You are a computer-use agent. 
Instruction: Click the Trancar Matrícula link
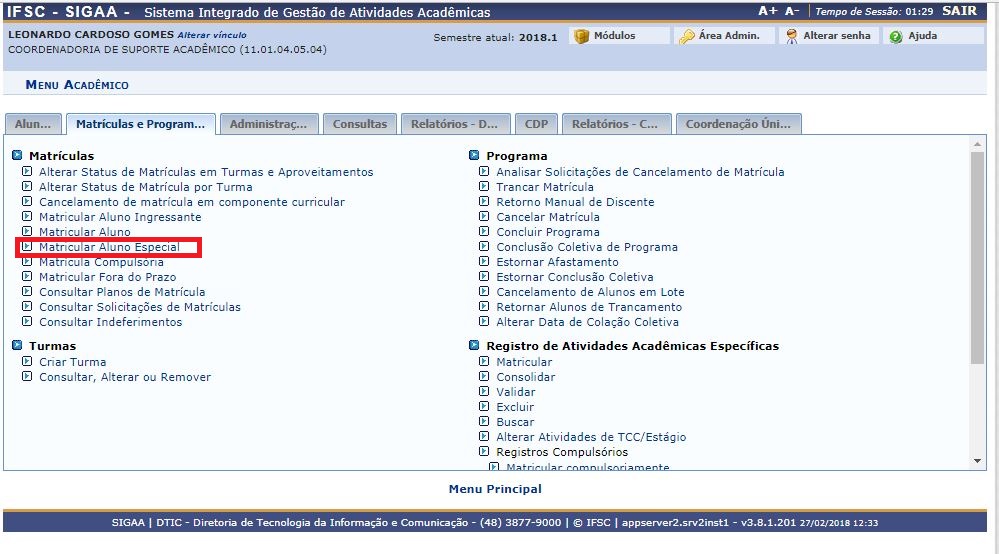pos(544,187)
